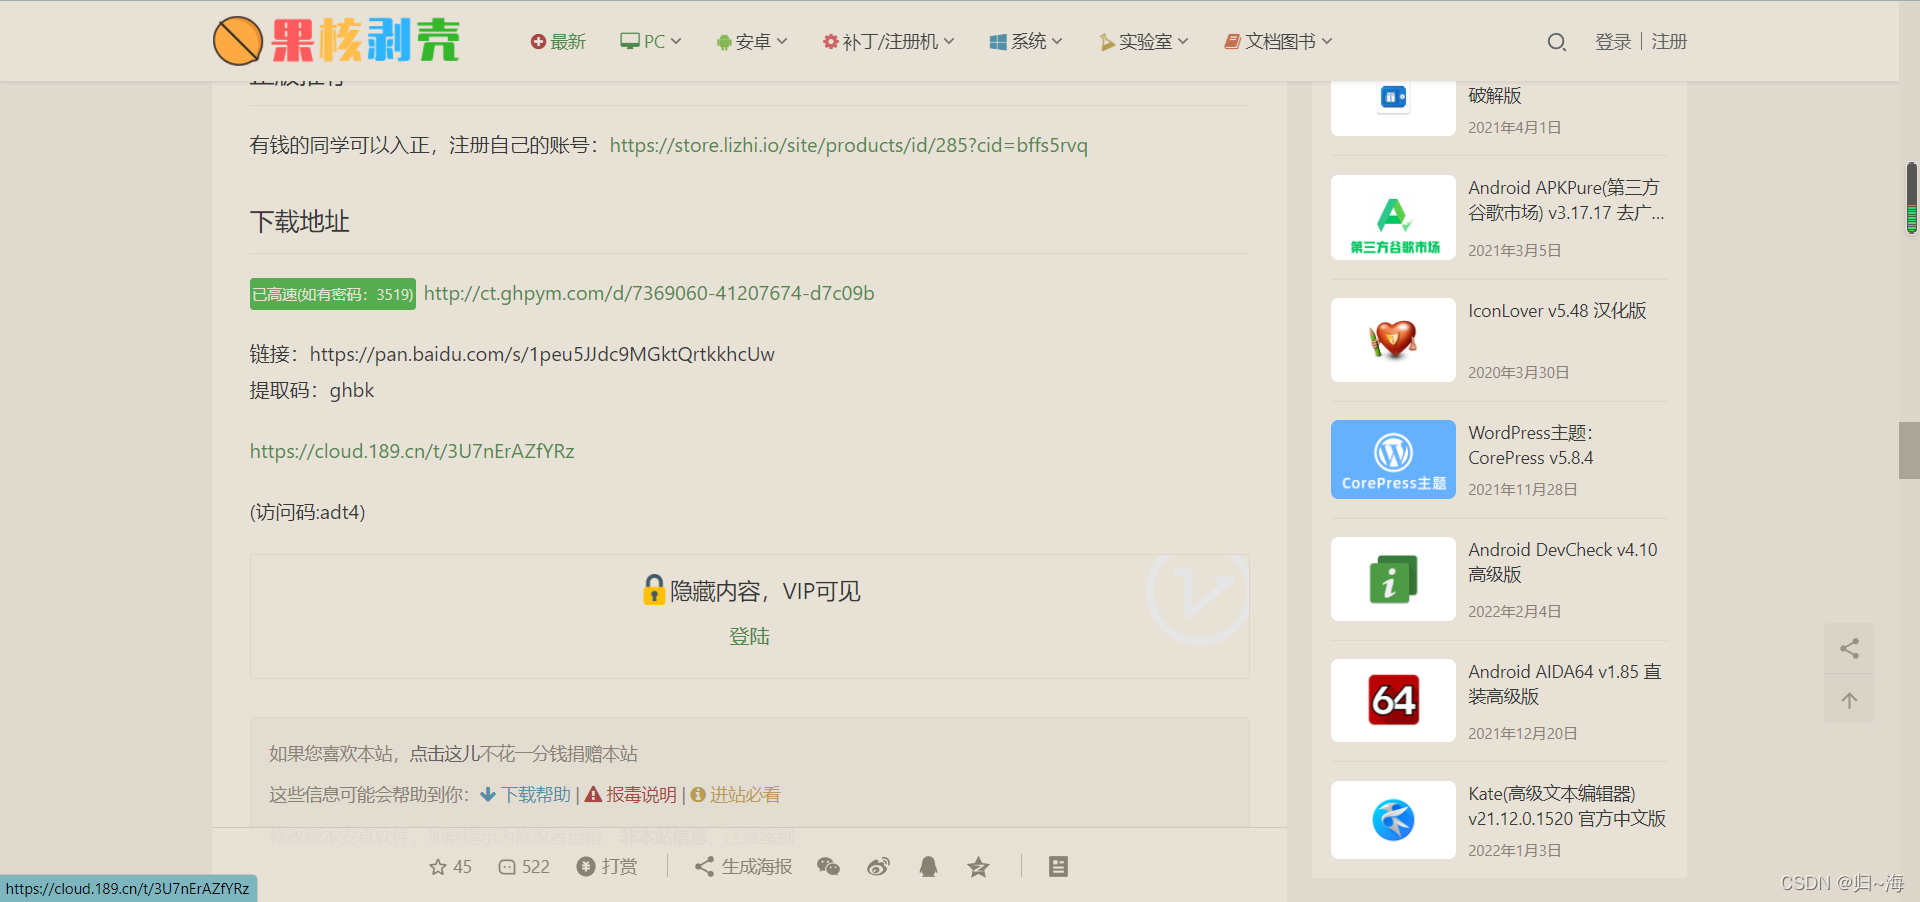Click the 打赏 reward icon
The image size is (1920, 902).
click(607, 866)
